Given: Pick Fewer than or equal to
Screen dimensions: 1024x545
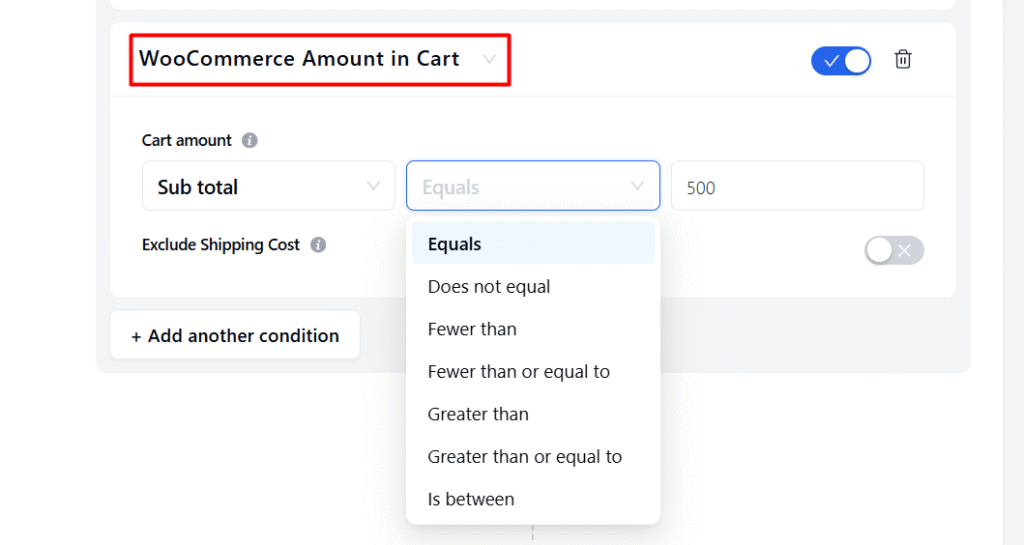Looking at the screenshot, I should [518, 372].
